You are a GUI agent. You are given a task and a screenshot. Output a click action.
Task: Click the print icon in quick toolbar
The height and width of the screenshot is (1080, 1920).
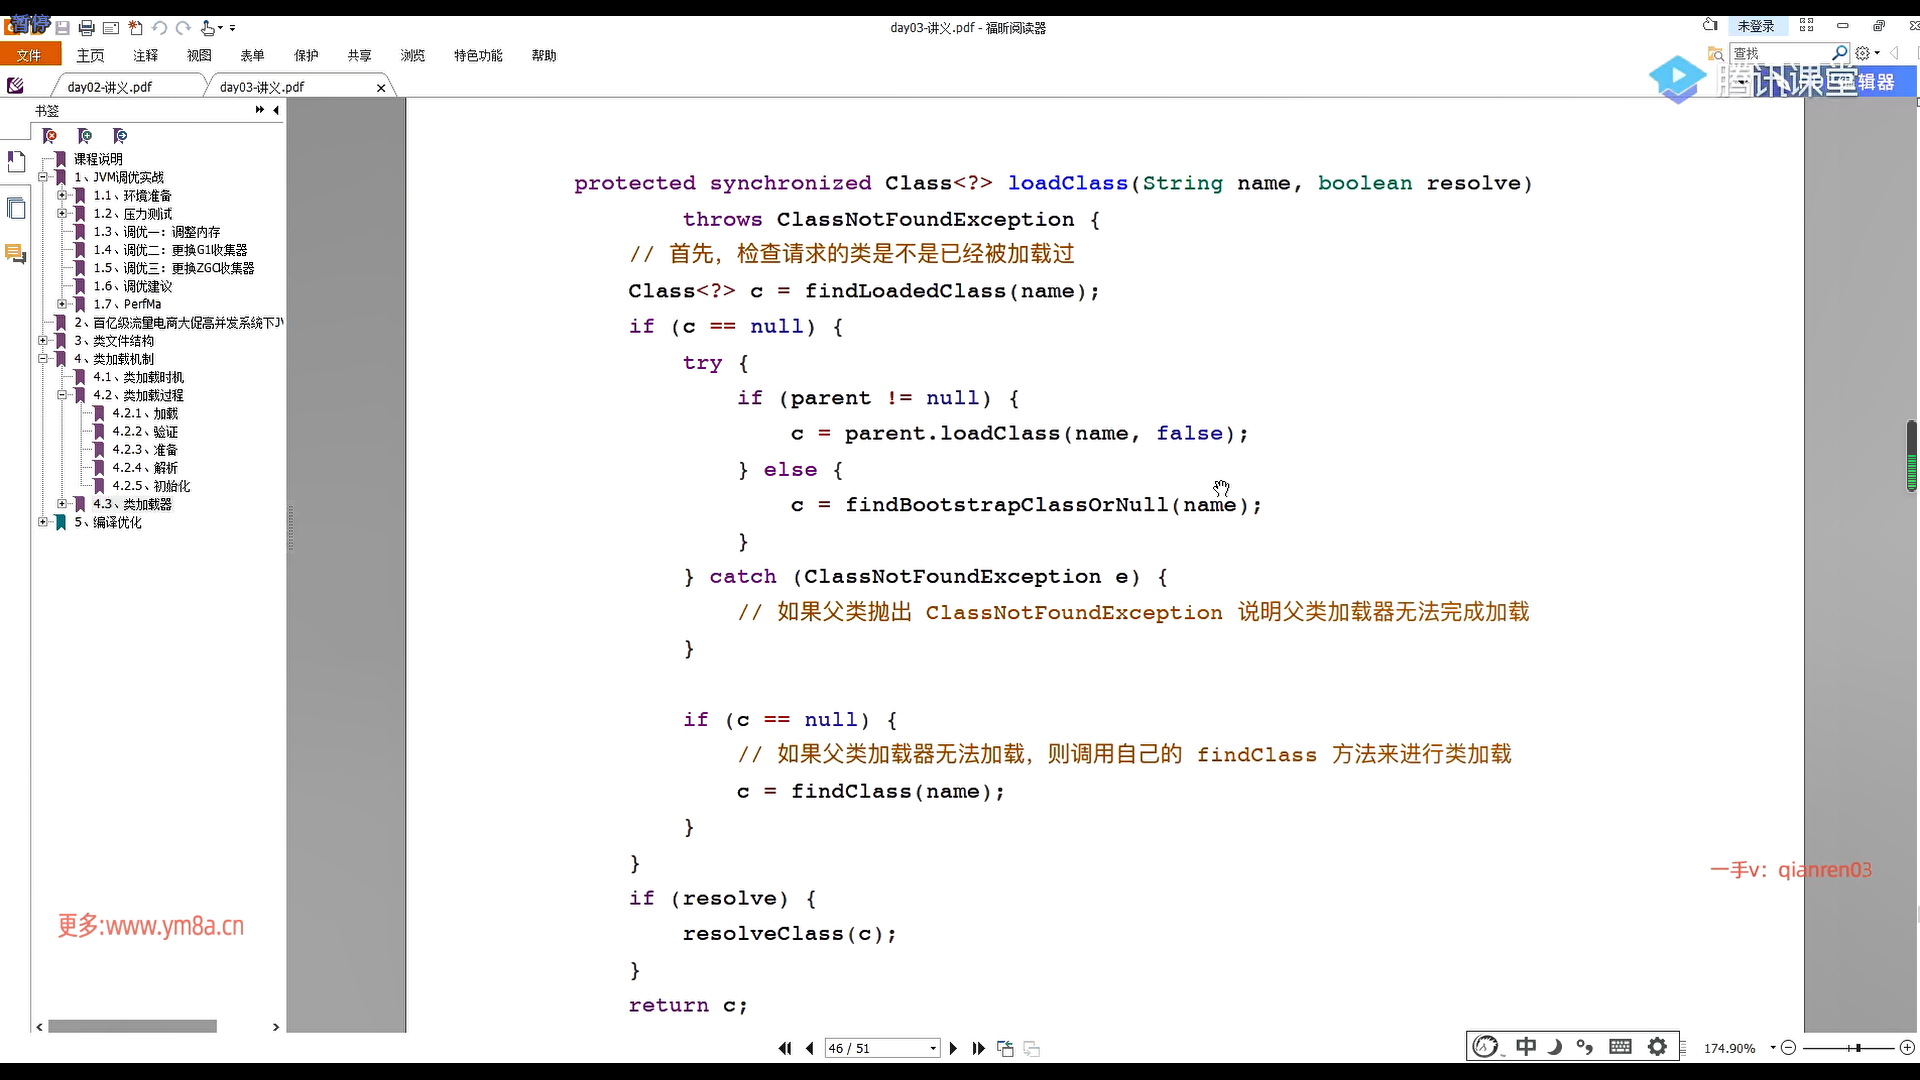pos(86,28)
